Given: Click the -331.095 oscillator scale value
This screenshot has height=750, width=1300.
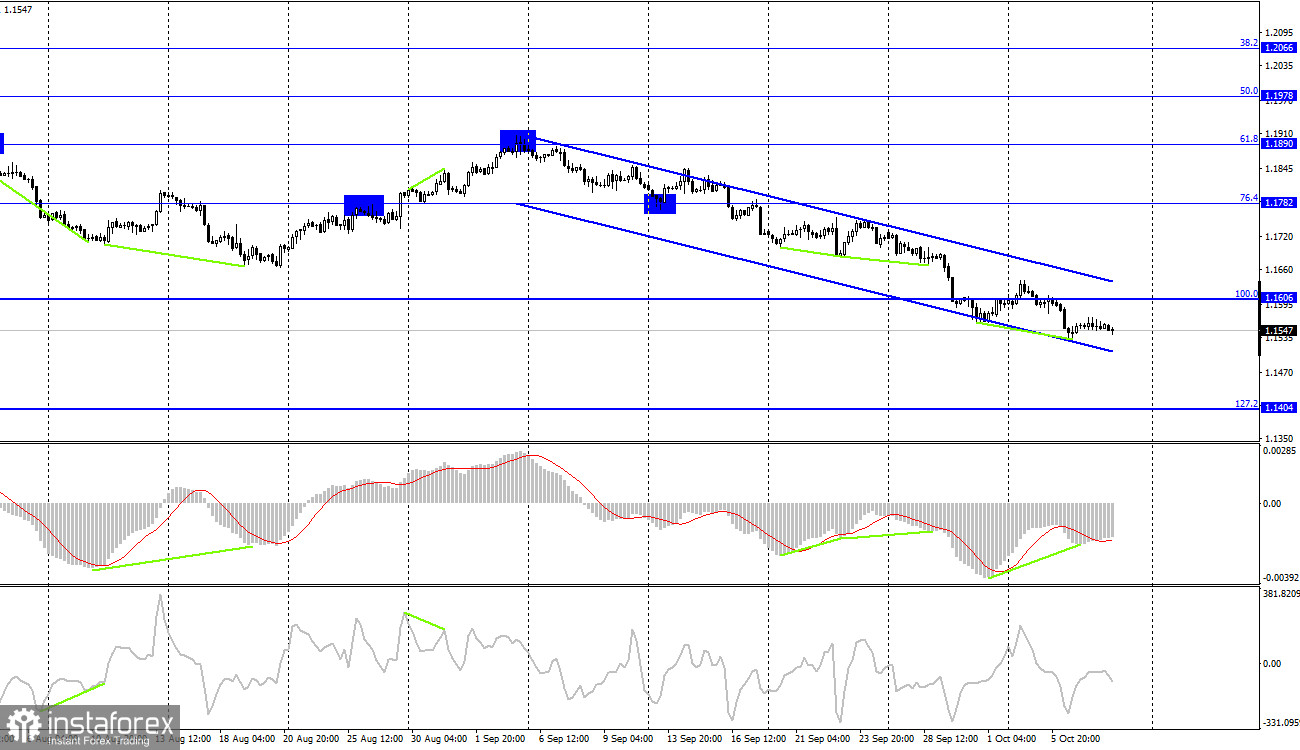Looking at the screenshot, I should click(x=1280, y=722).
